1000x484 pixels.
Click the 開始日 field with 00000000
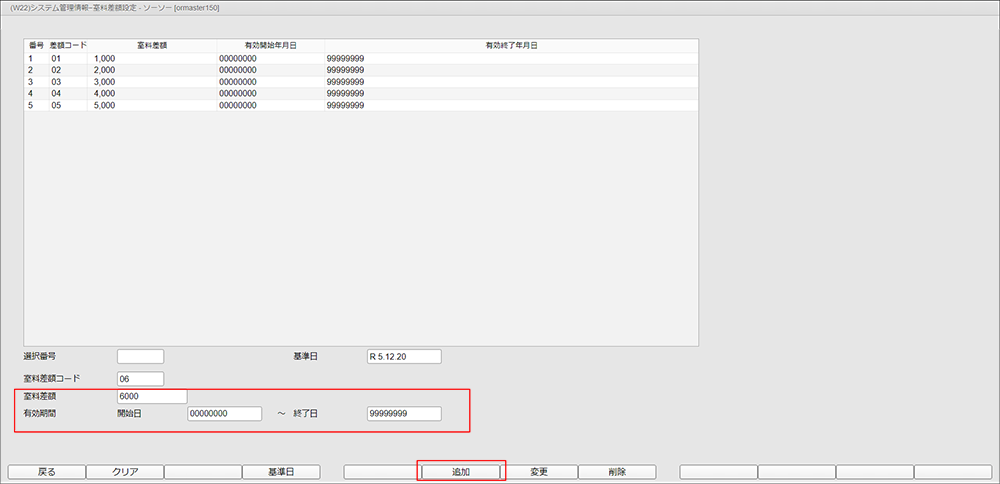click(x=224, y=414)
